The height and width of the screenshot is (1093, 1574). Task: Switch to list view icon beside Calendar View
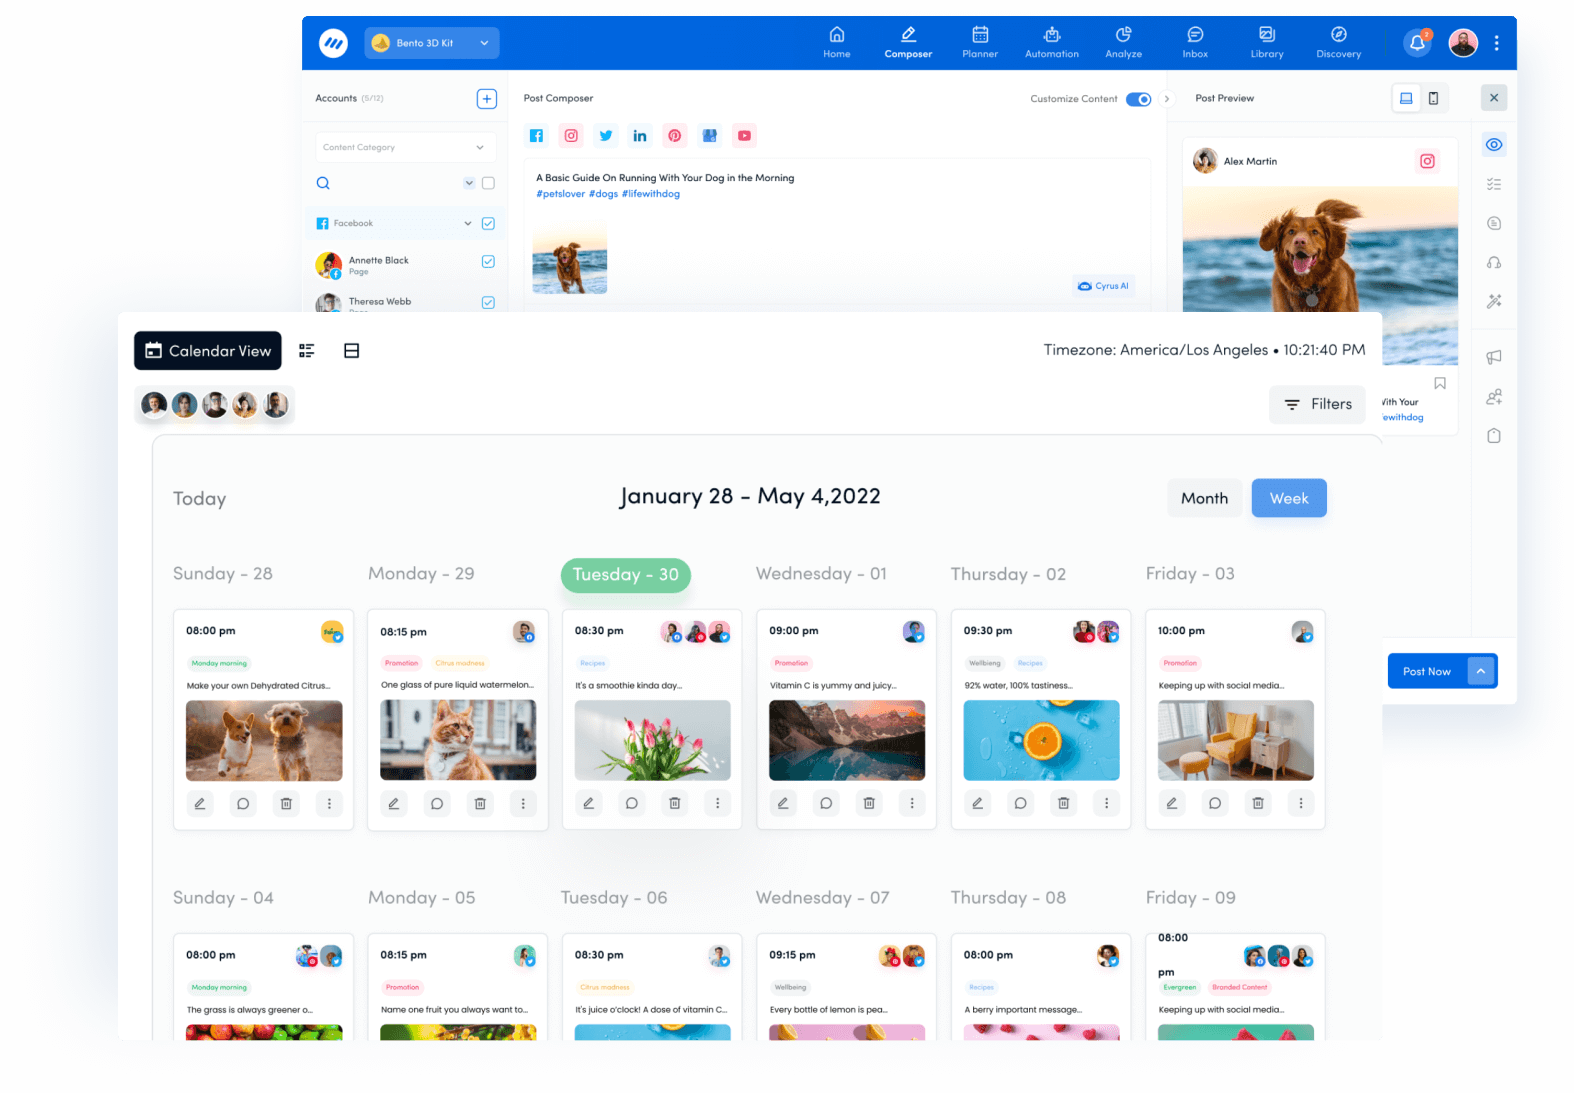click(307, 351)
